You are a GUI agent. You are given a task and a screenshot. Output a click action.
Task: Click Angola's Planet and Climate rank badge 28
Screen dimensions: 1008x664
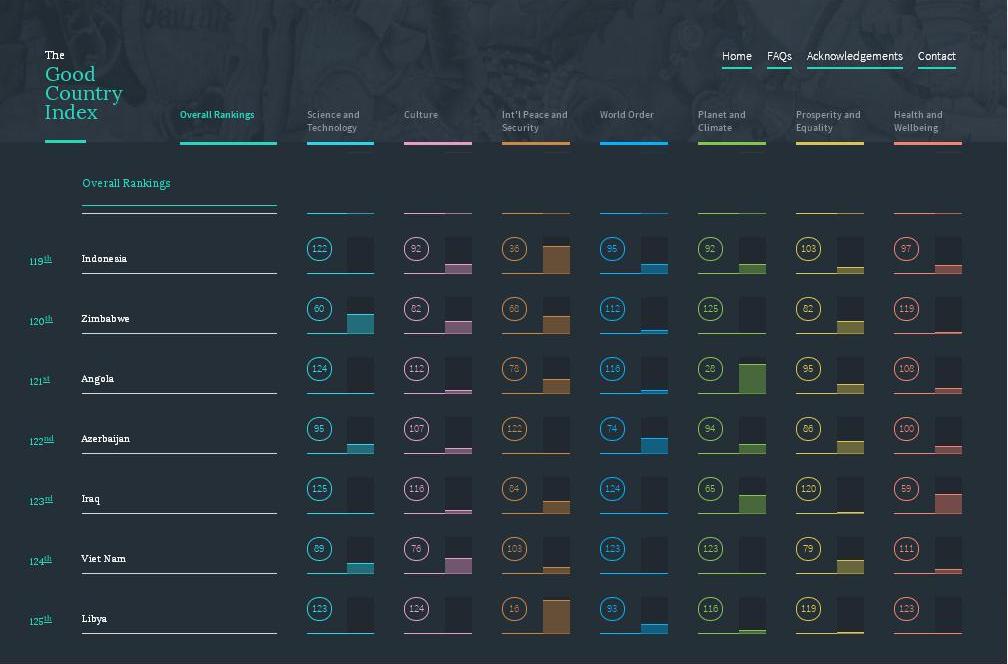coord(710,369)
